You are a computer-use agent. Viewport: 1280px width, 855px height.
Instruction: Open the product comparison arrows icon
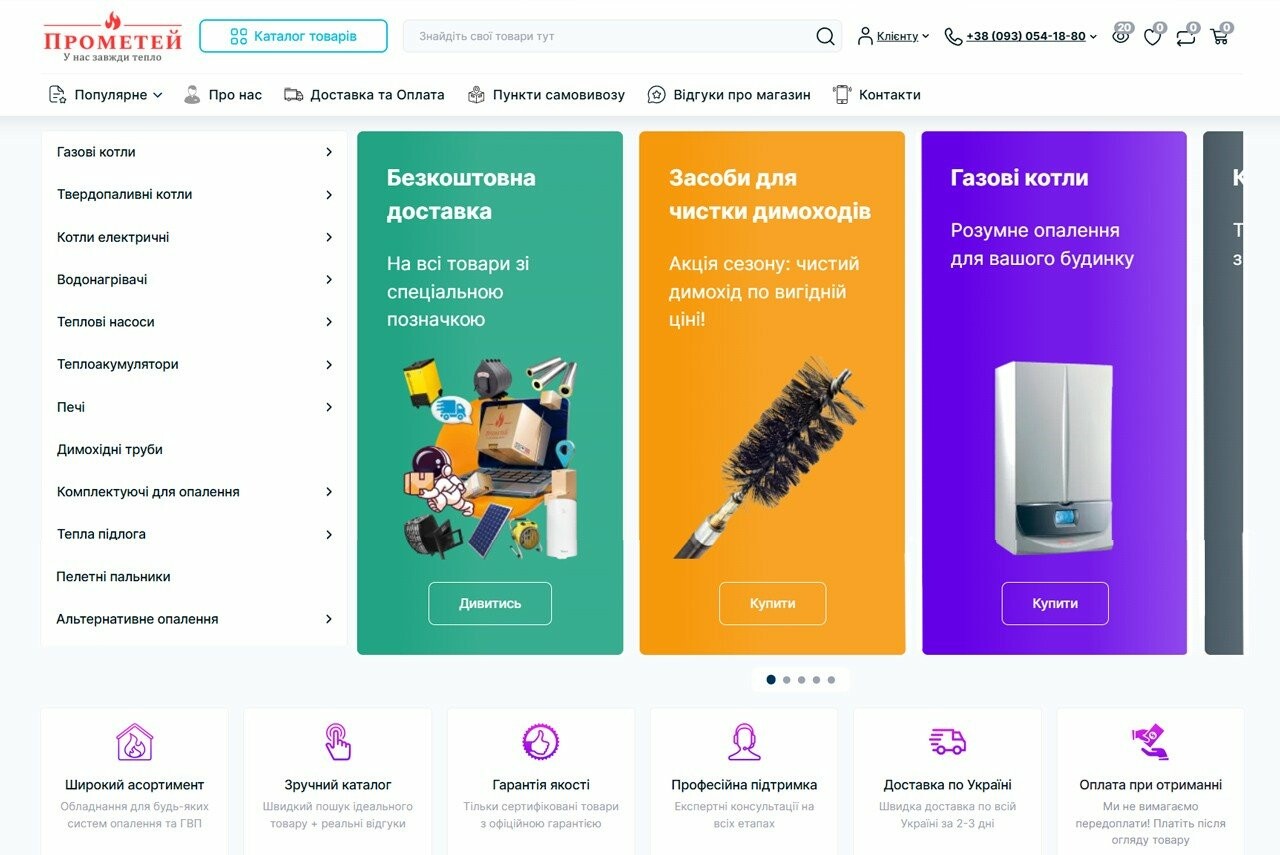coord(1186,37)
